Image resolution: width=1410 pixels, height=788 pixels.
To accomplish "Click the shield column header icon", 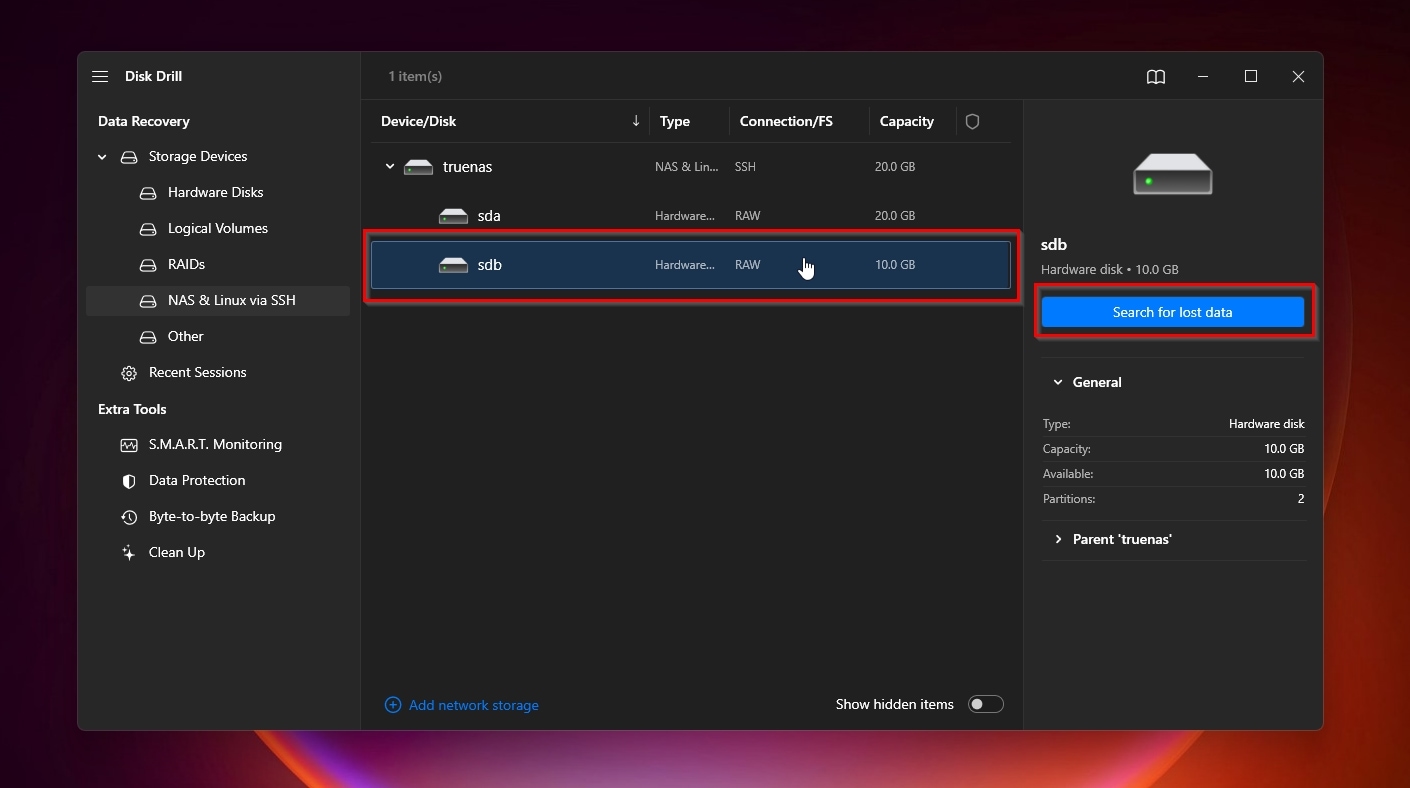I will coord(972,121).
